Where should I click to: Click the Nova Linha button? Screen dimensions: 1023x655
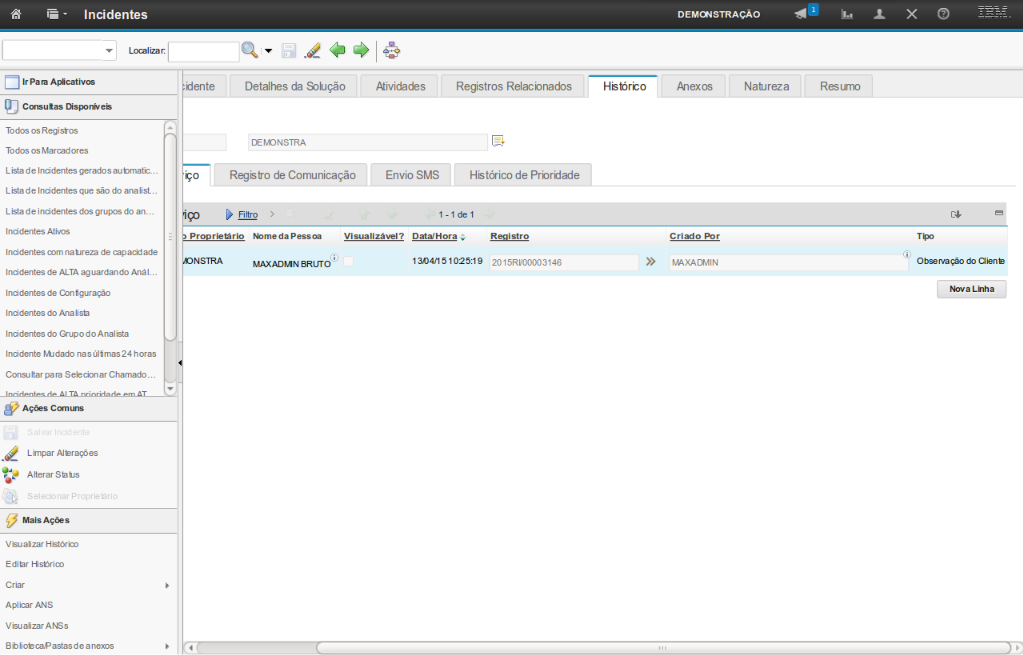coord(971,289)
